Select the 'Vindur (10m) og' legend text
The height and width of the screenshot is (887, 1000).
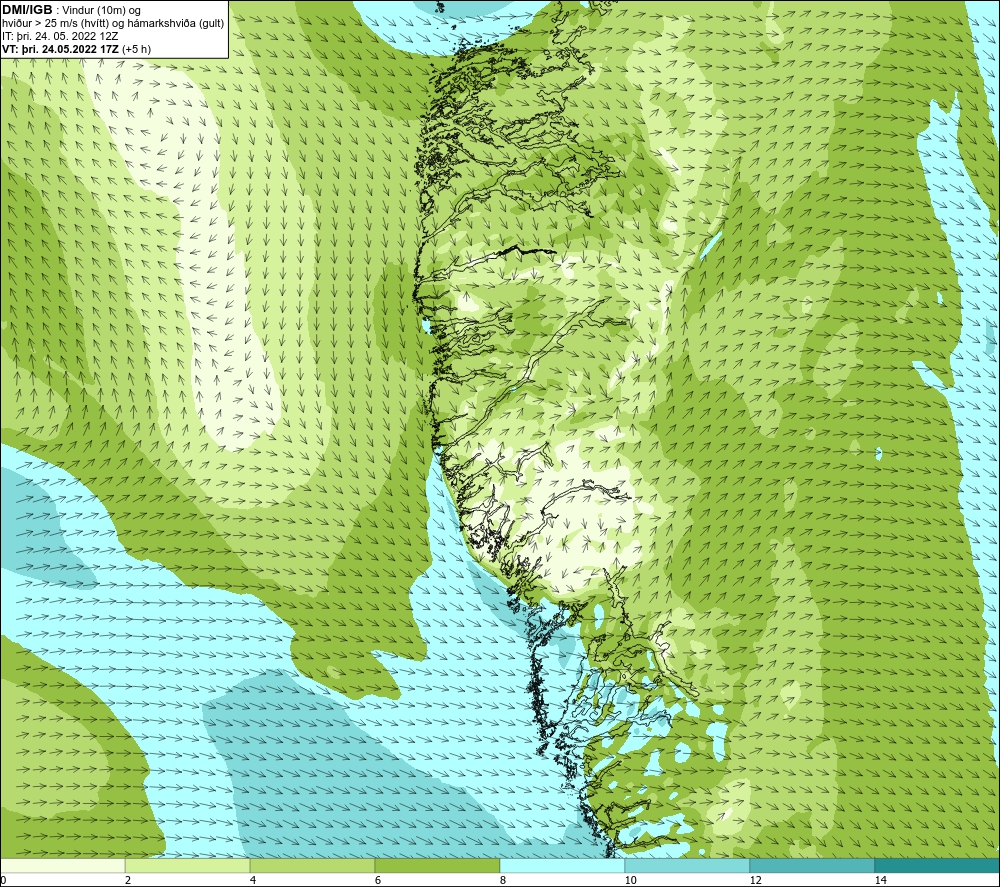click(x=101, y=10)
